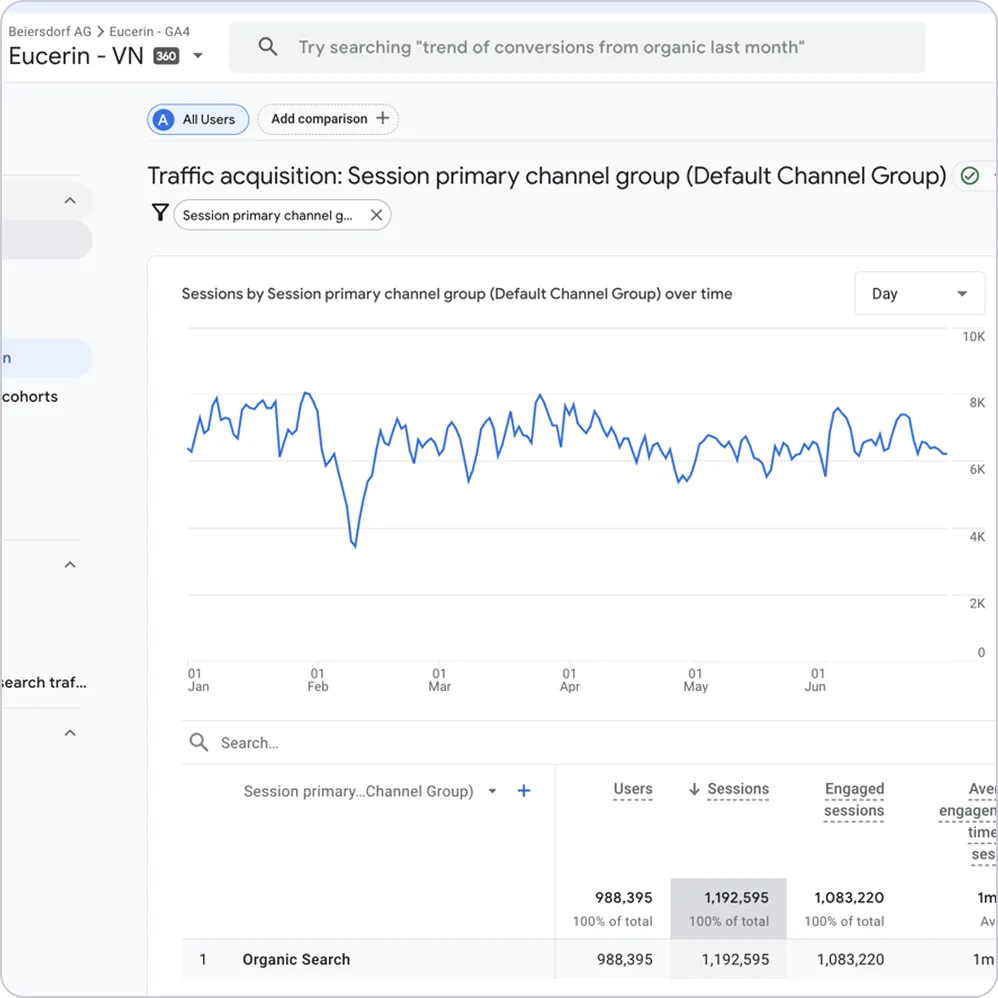
Task: Sort the table by Engaged sessions
Action: point(853,799)
